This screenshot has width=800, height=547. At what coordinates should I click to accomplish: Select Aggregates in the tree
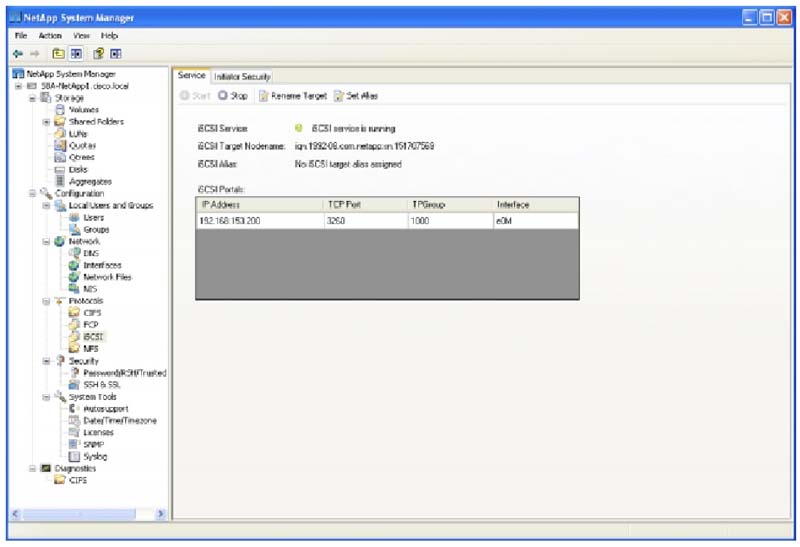[x=90, y=181]
